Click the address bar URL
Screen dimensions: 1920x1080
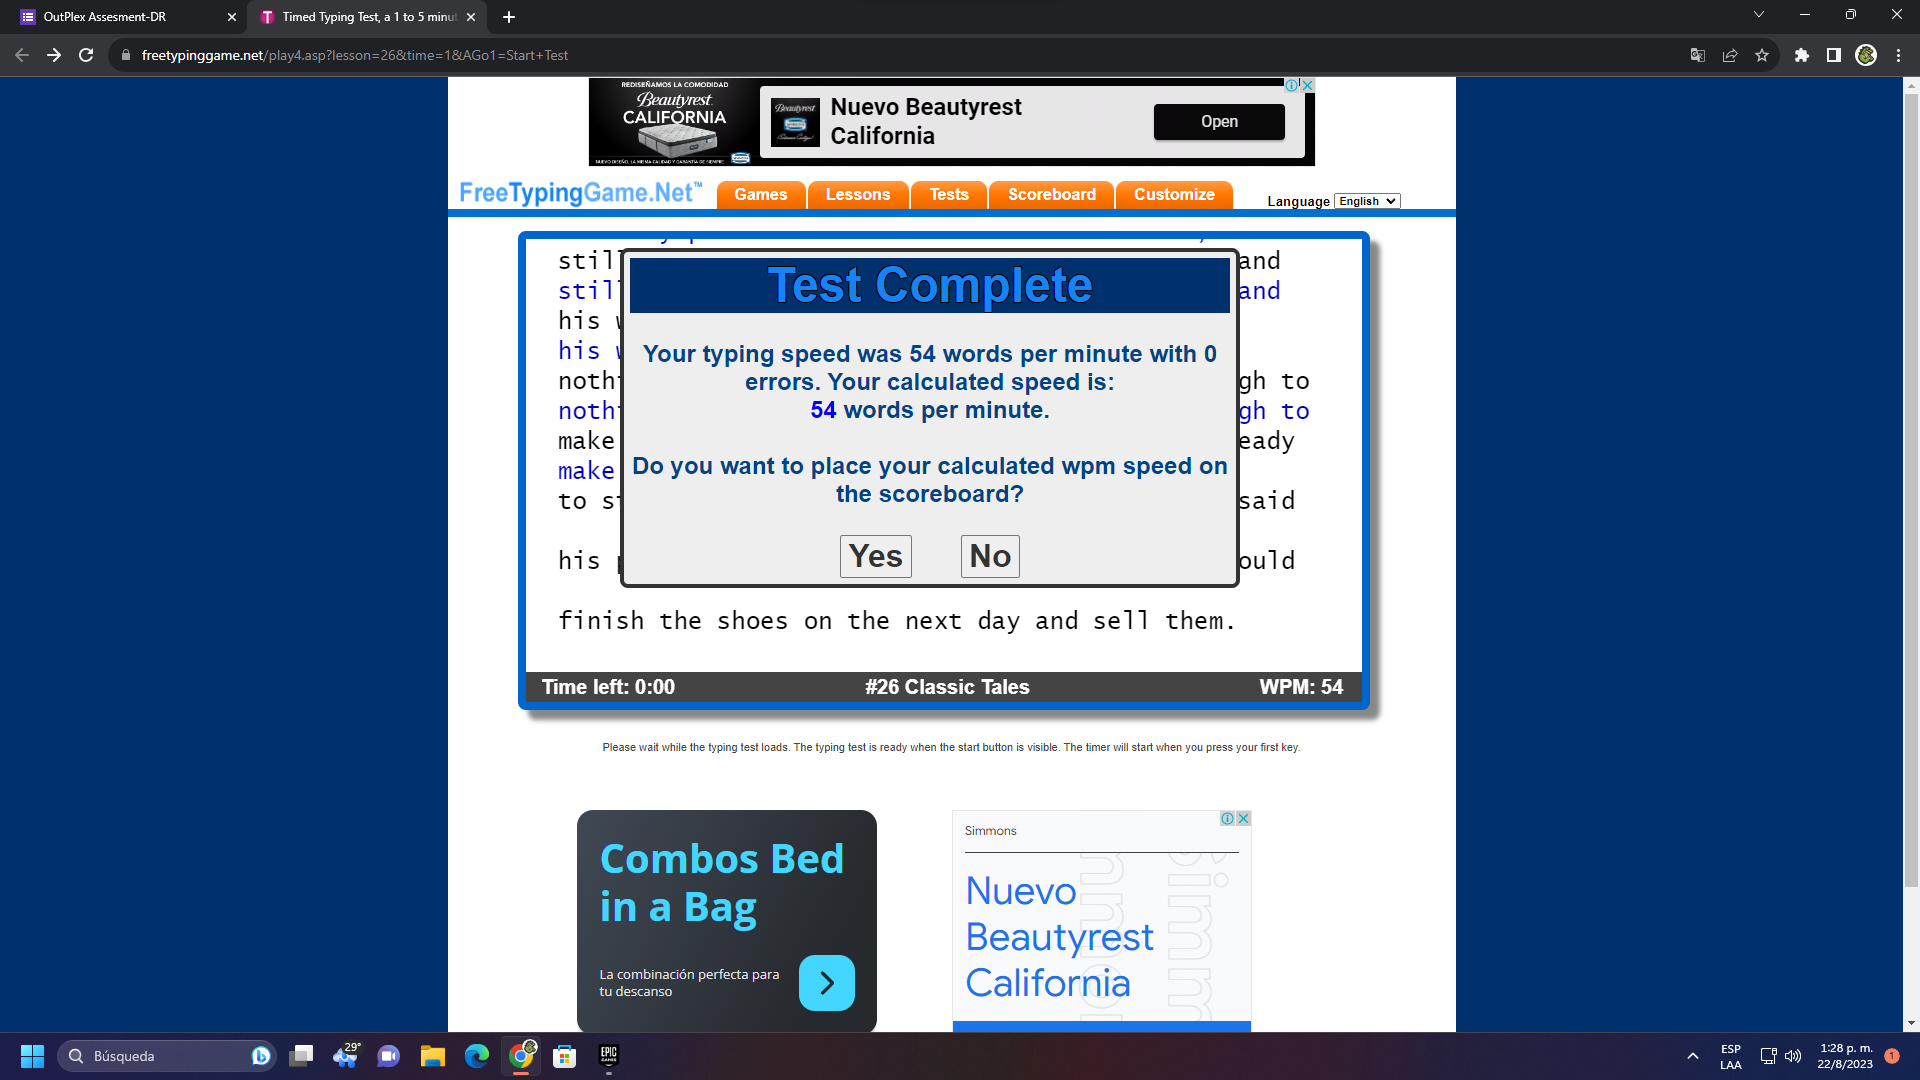pyautogui.click(x=355, y=55)
